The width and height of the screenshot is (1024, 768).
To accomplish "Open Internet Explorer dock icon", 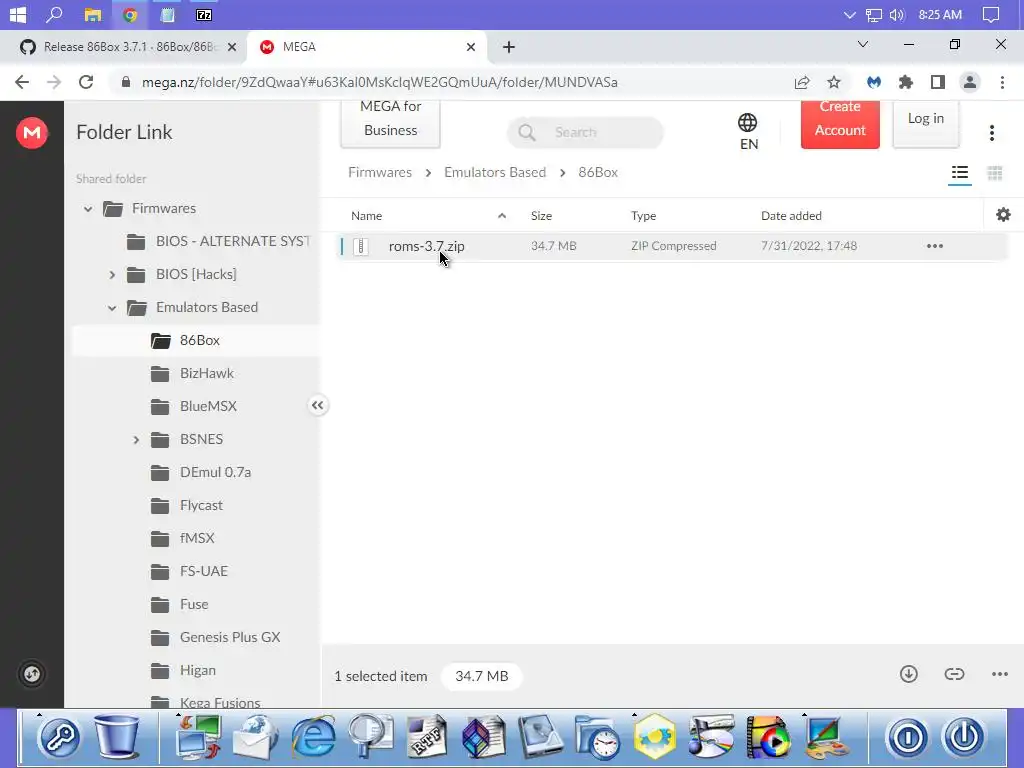I will coord(313,737).
